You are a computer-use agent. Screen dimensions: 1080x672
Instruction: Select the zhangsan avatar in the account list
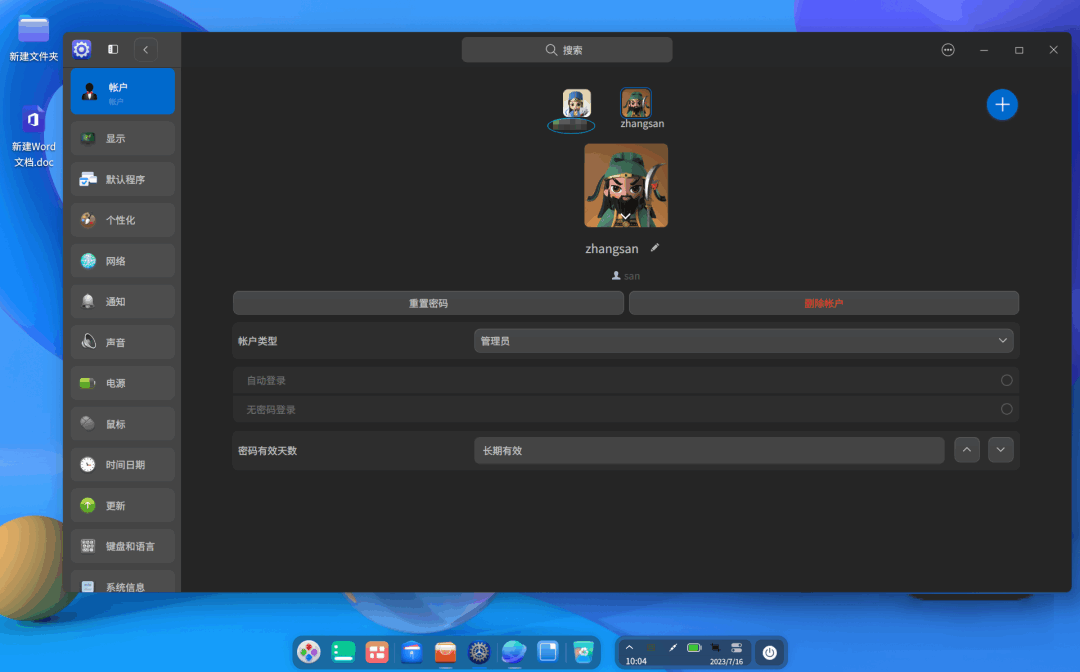[x=636, y=103]
